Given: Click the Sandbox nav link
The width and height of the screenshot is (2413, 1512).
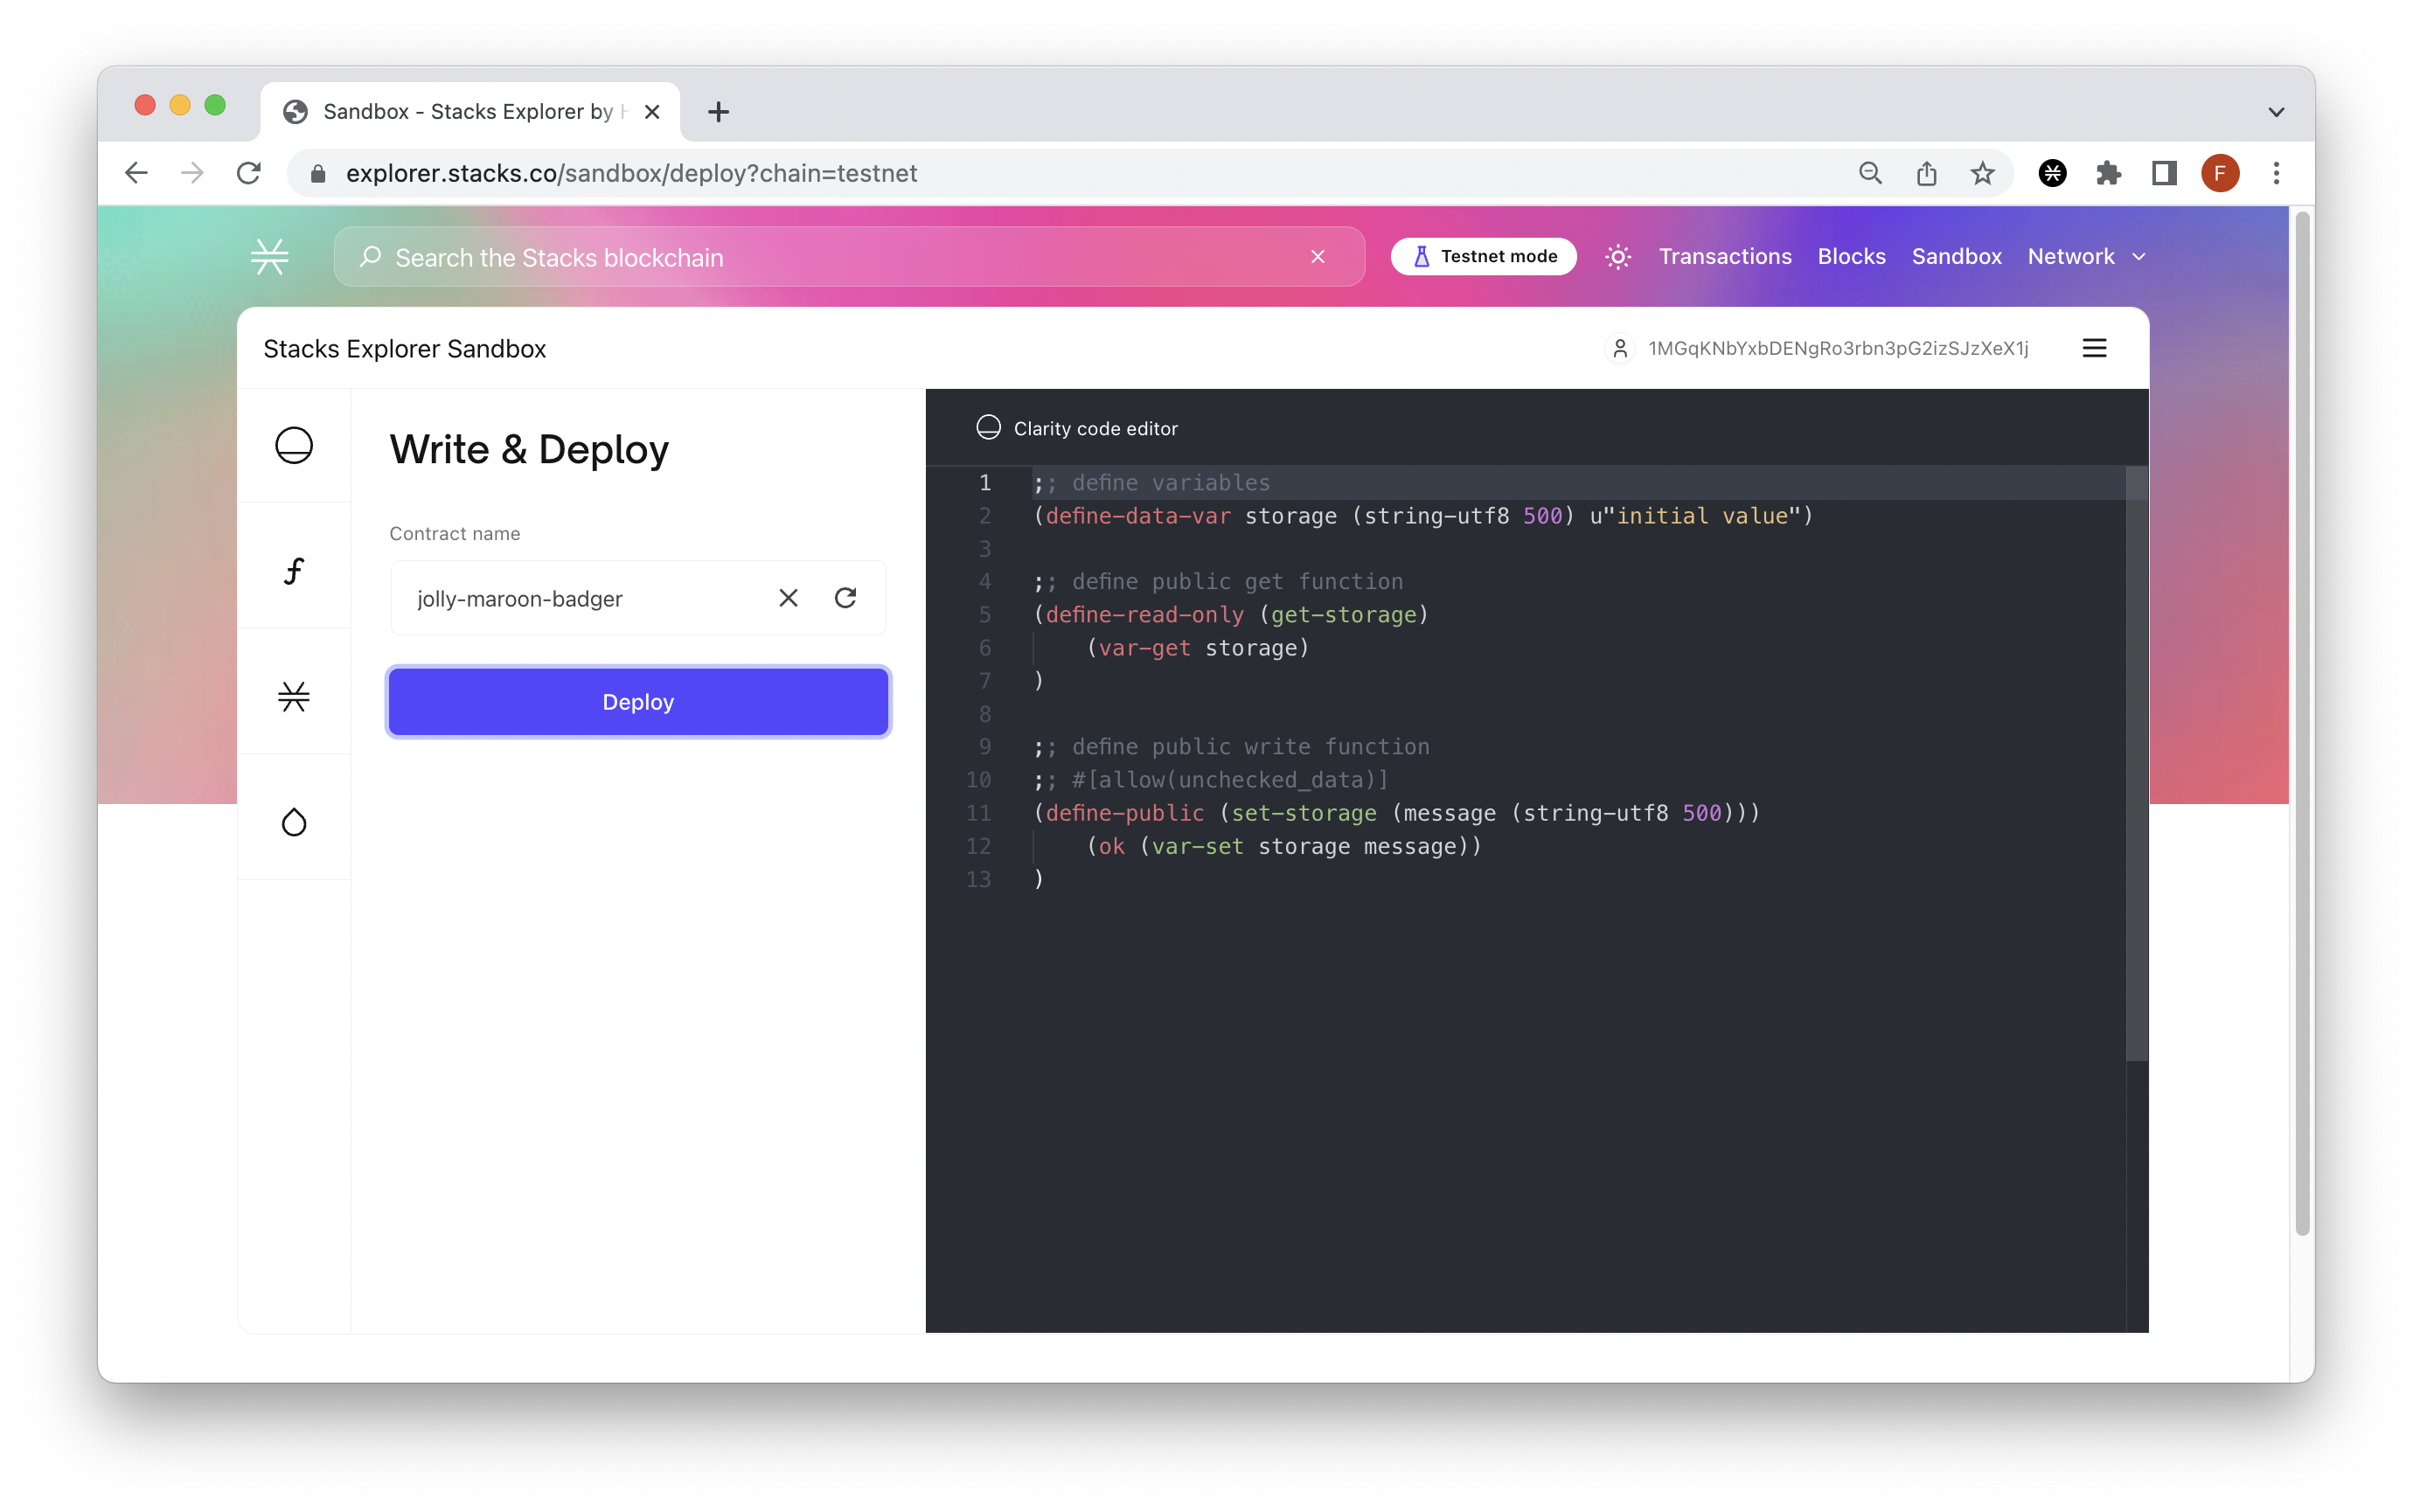Looking at the screenshot, I should click(x=1956, y=257).
